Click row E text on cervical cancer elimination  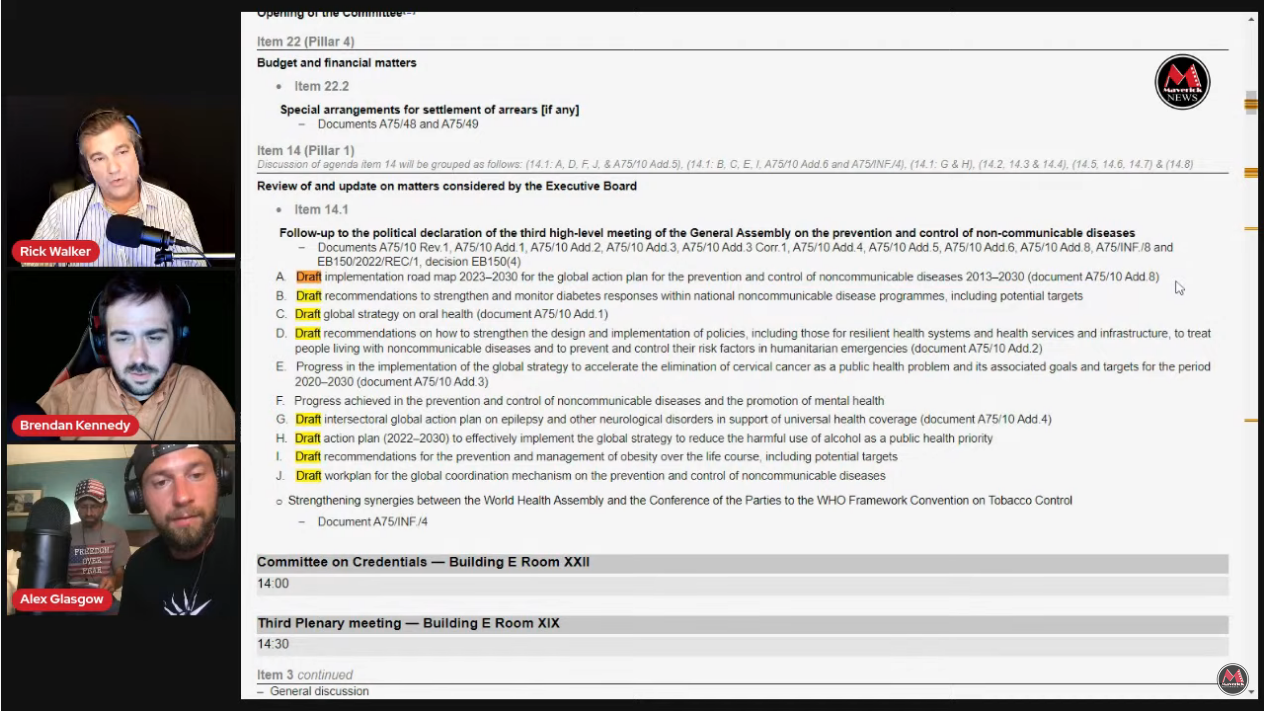(x=752, y=374)
